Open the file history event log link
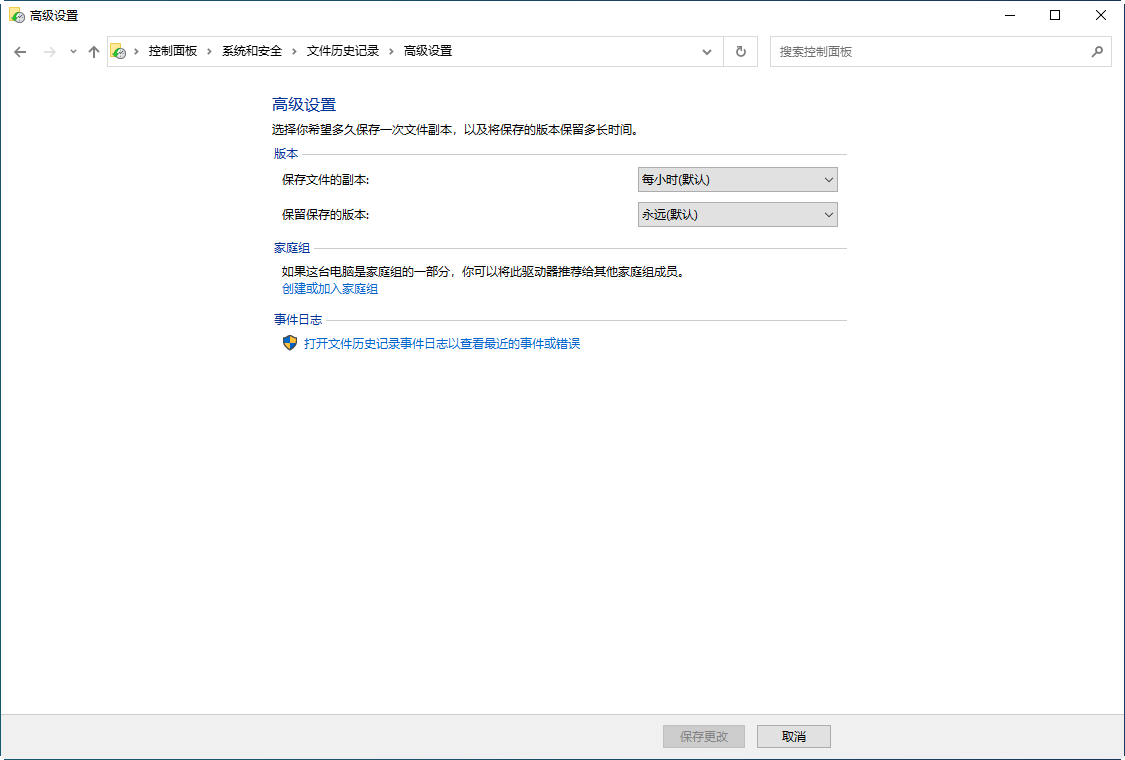Screen dimensions: 1125x760 pos(440,343)
